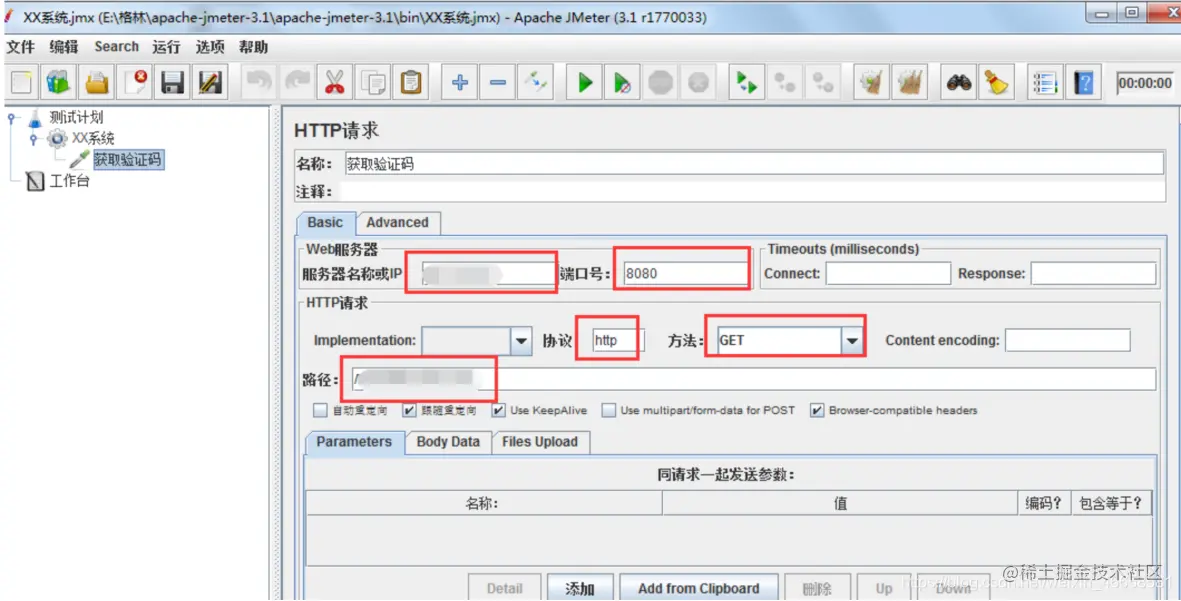This screenshot has width=1181, height=601.
Task: Open the 运行 menu
Action: [166, 47]
